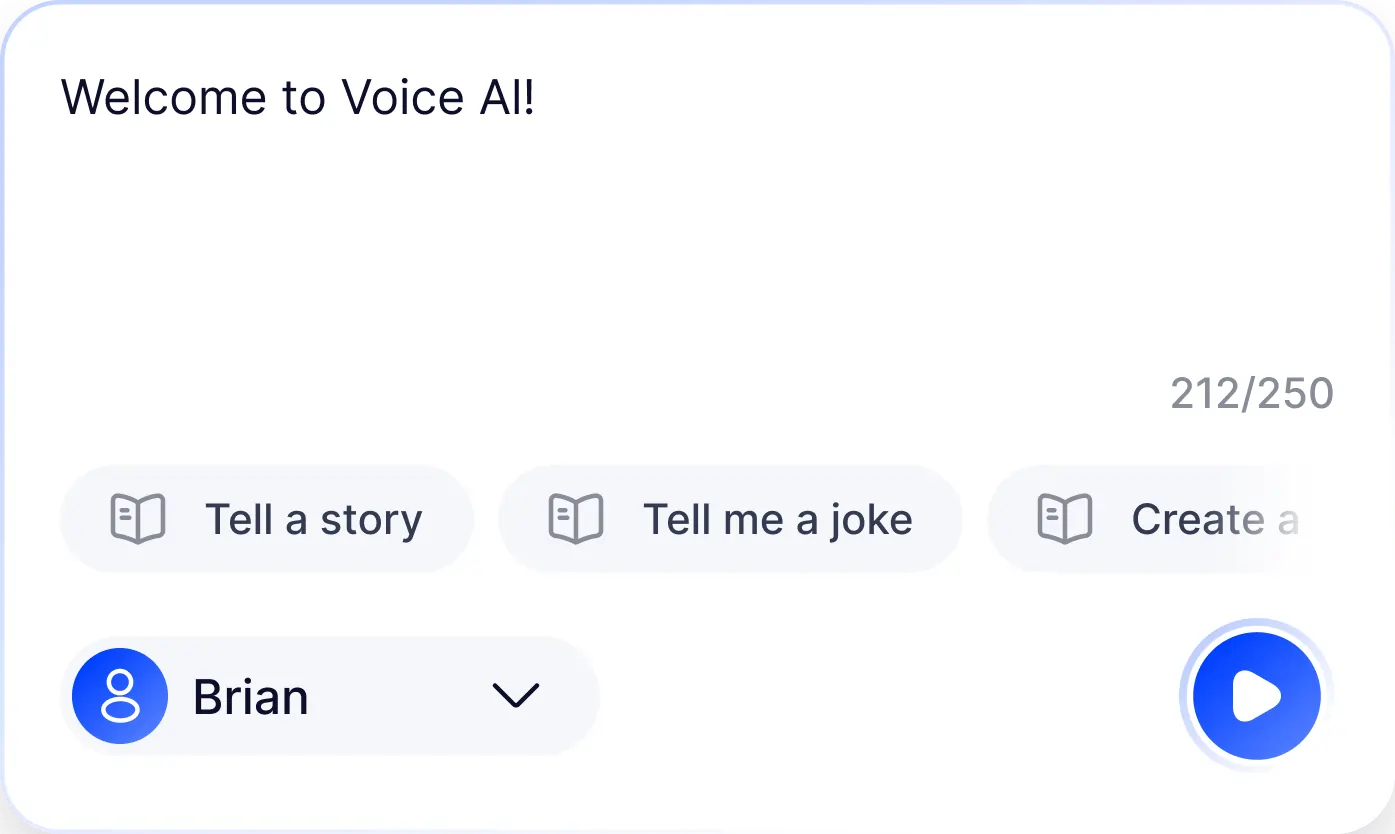1395x834 pixels.
Task: Click the word story in the suggestion chip
Action: [x=371, y=520]
